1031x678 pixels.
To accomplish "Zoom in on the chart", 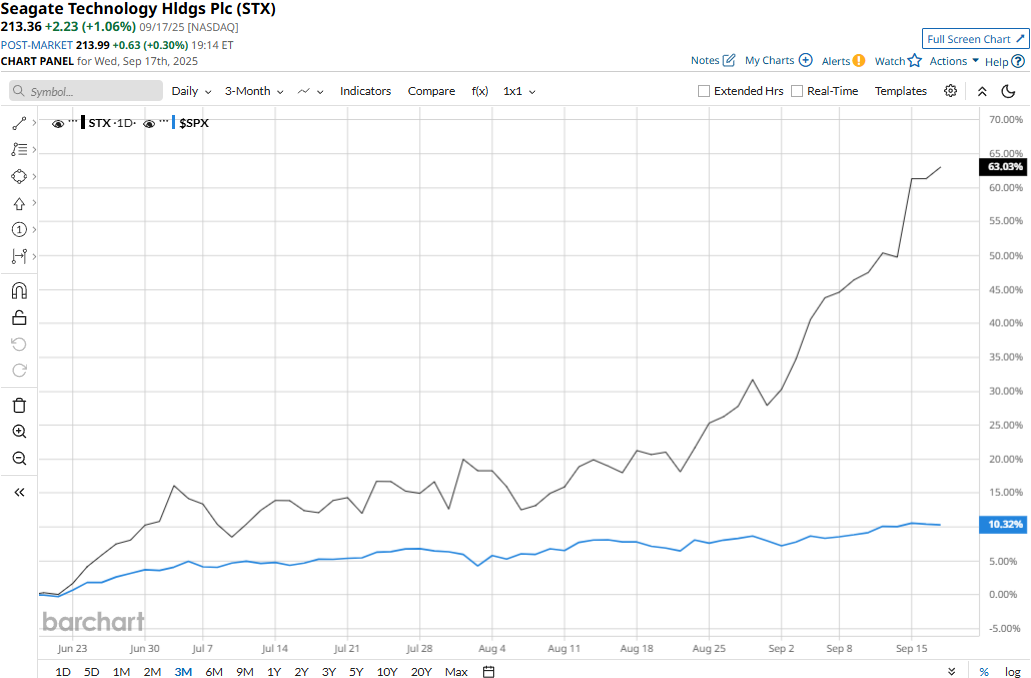I will coord(19,431).
